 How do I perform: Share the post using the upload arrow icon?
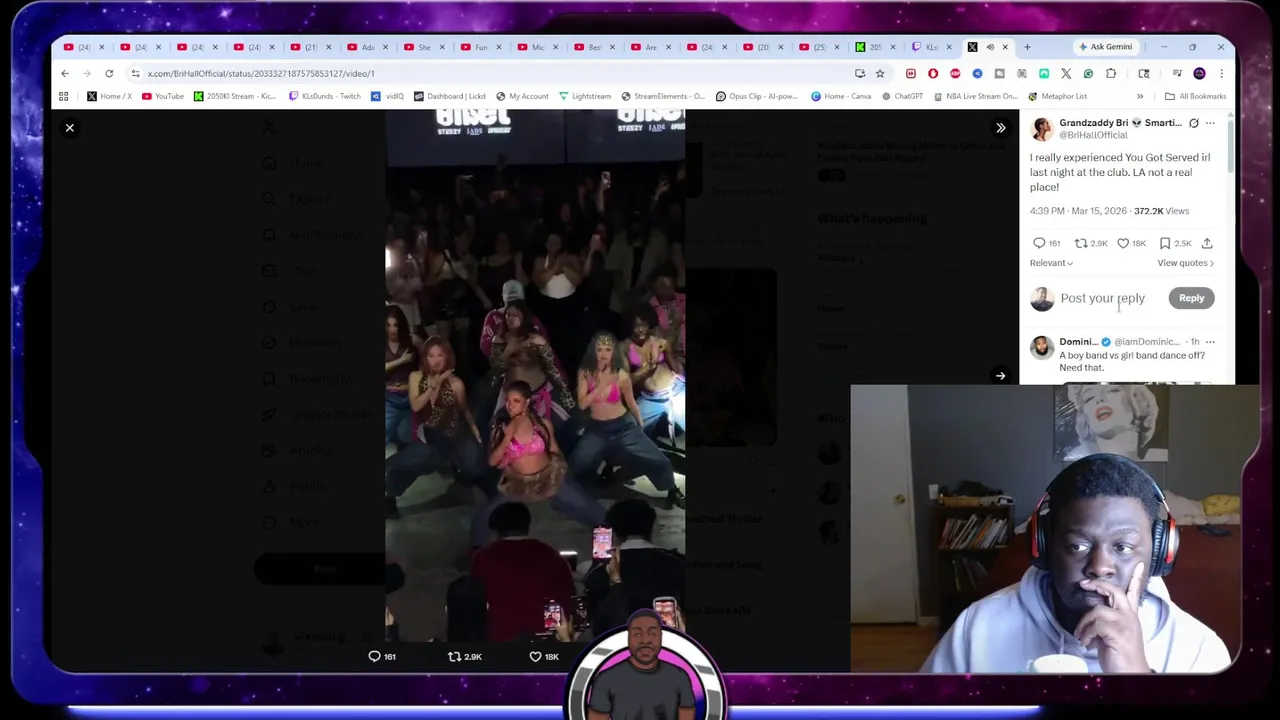click(x=1207, y=243)
